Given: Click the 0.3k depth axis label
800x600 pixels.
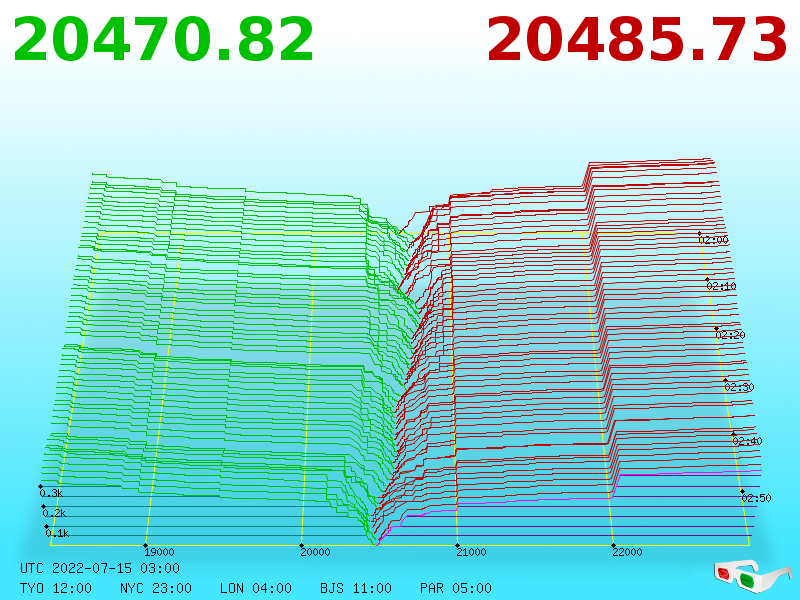Looking at the screenshot, I should pos(51,493).
